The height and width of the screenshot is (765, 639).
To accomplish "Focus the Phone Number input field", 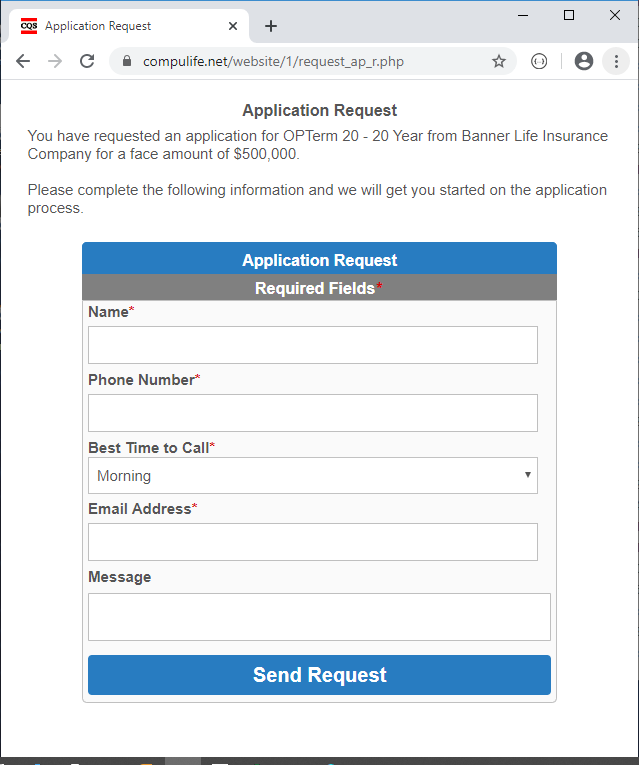I will click(x=313, y=413).
